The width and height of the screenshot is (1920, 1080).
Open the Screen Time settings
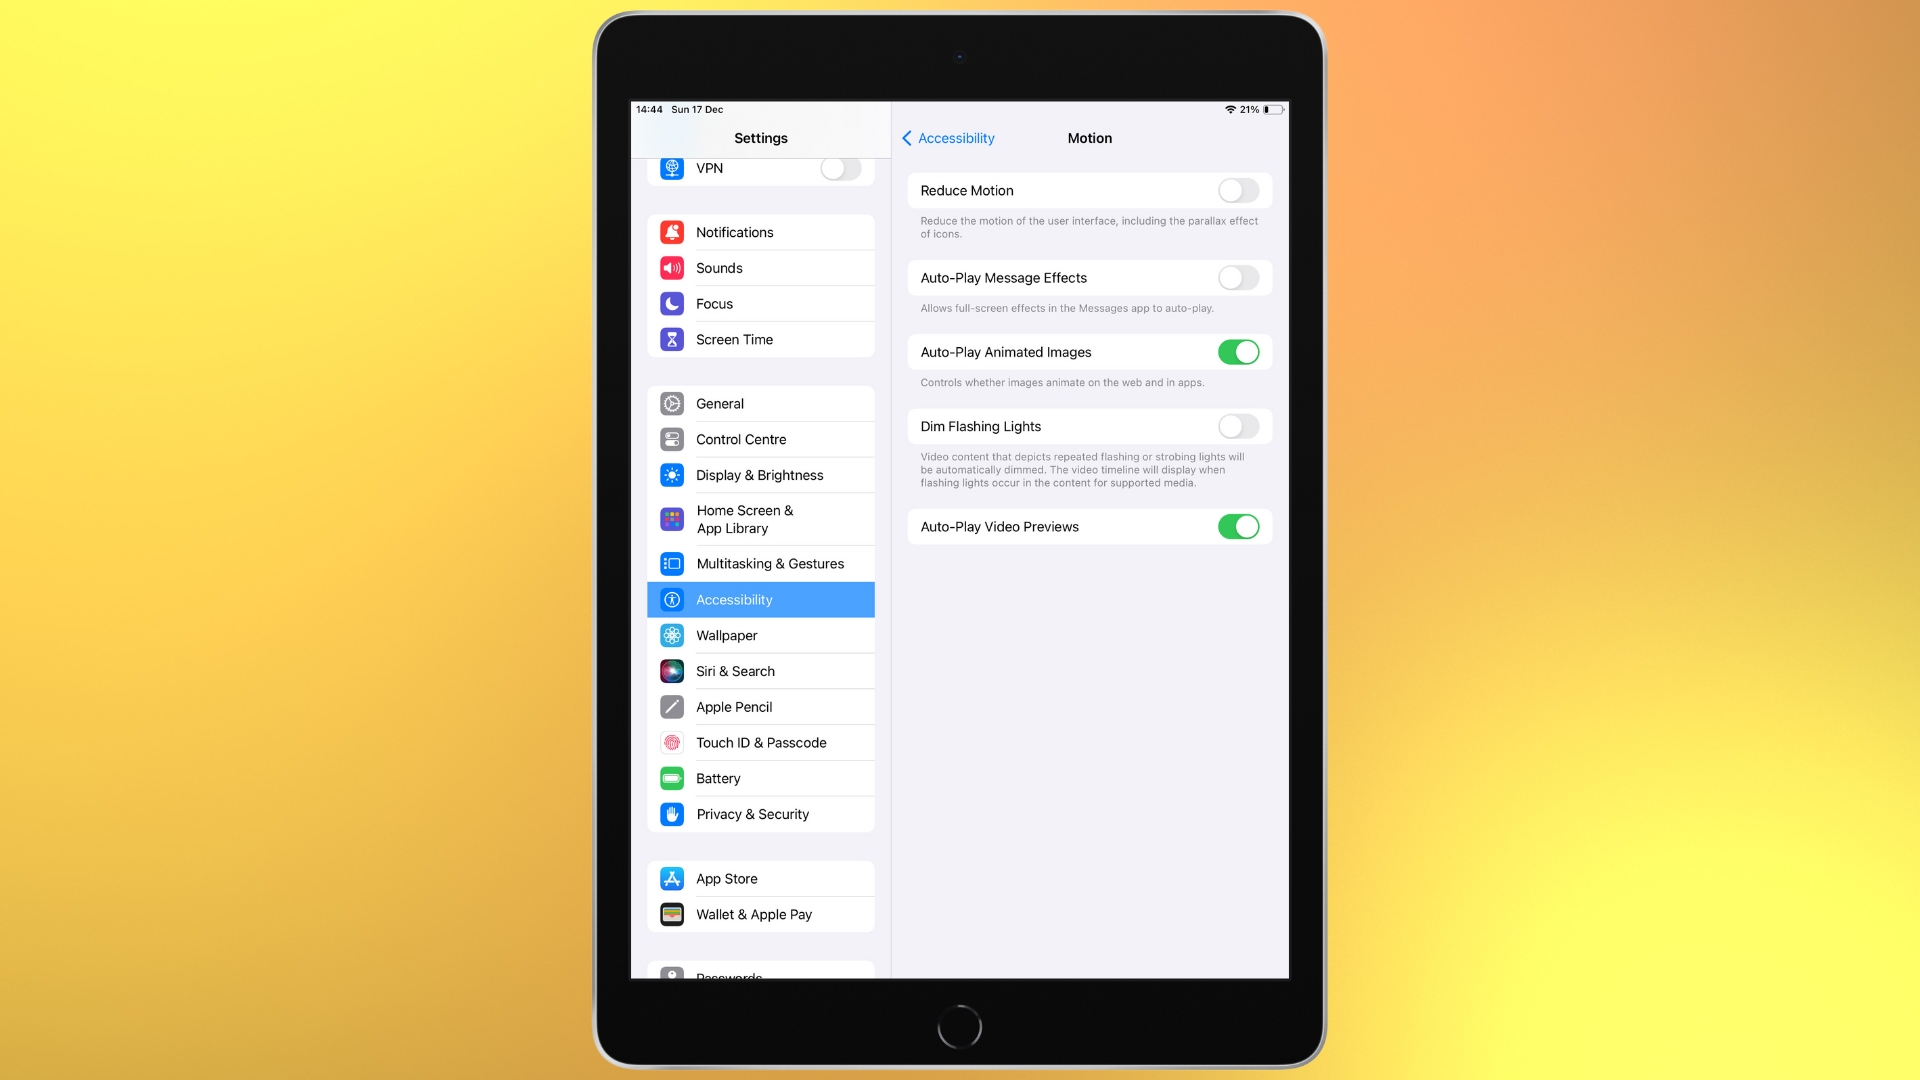tap(761, 339)
